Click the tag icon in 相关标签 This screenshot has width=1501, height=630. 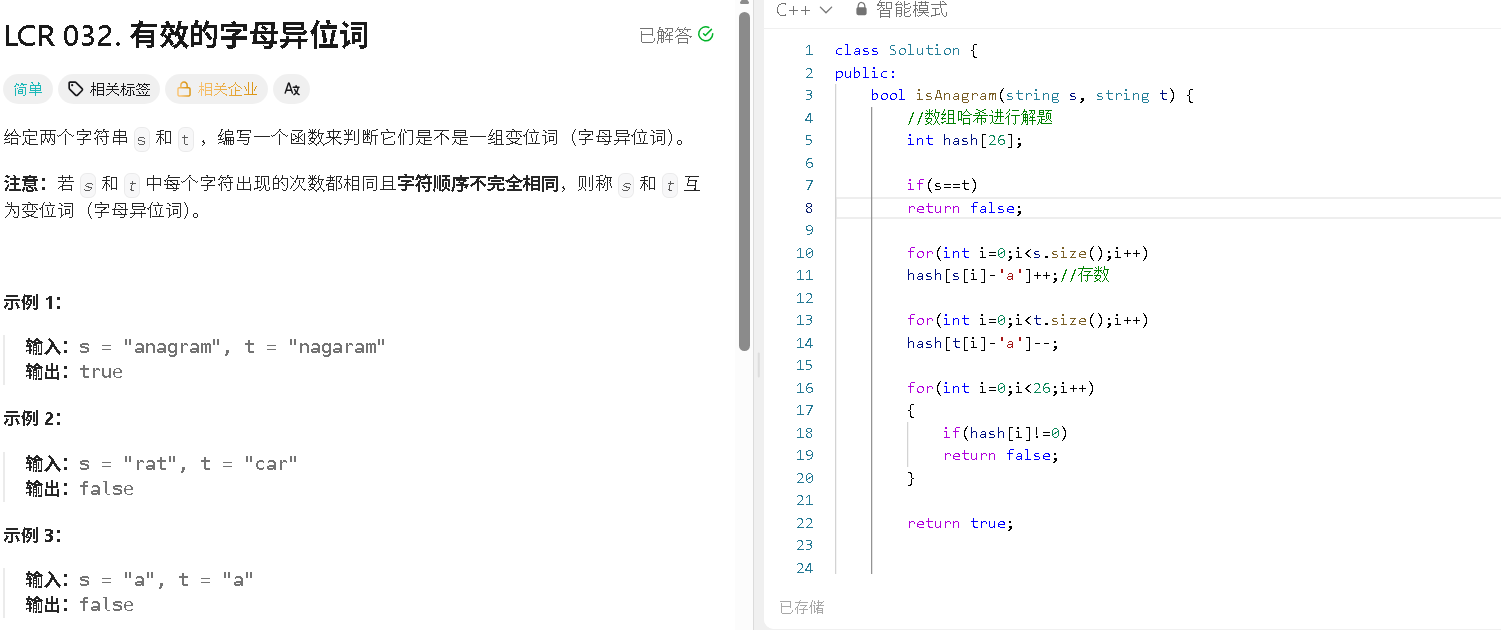click(x=75, y=89)
